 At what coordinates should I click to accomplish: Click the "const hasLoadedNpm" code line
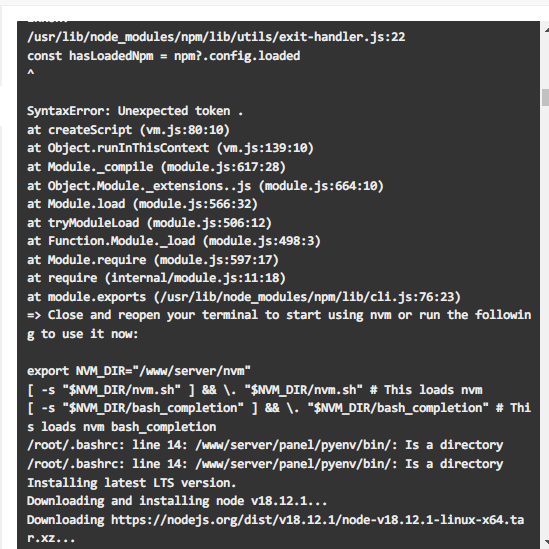pyautogui.click(x=164, y=56)
